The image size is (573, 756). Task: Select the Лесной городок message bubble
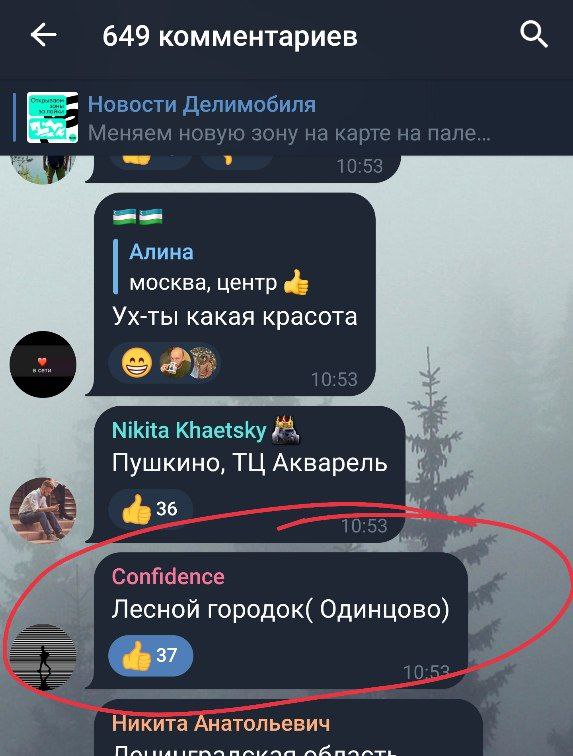tap(280, 621)
